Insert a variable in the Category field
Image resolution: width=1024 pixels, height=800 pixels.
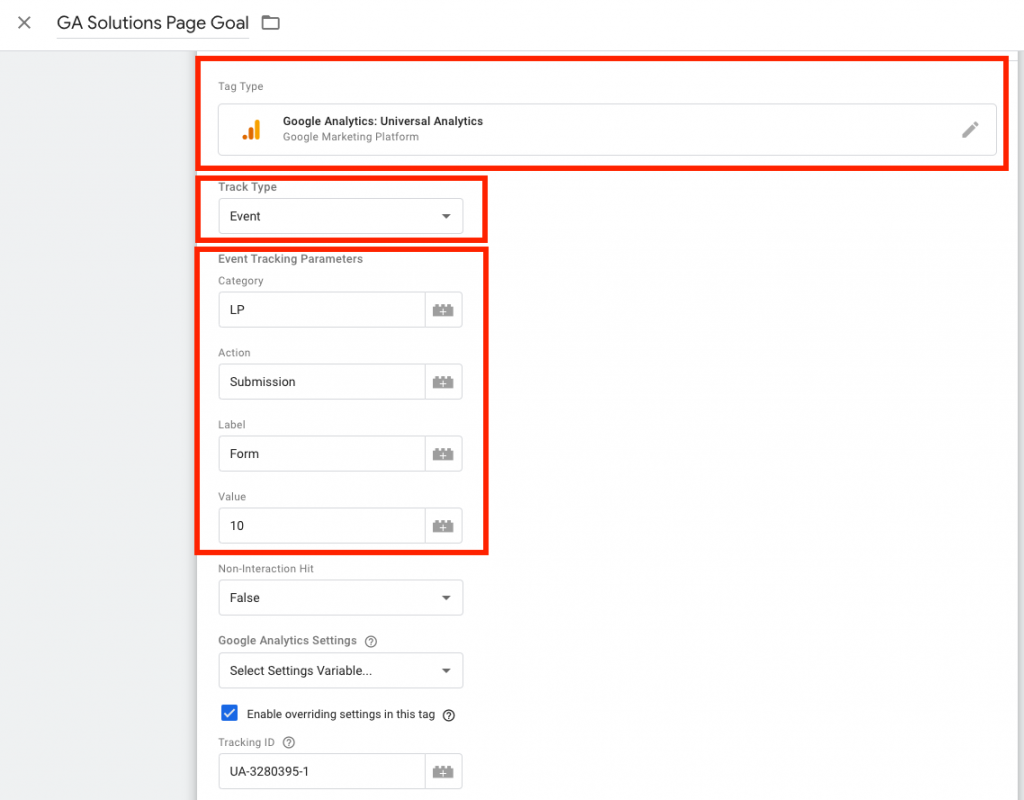(443, 310)
